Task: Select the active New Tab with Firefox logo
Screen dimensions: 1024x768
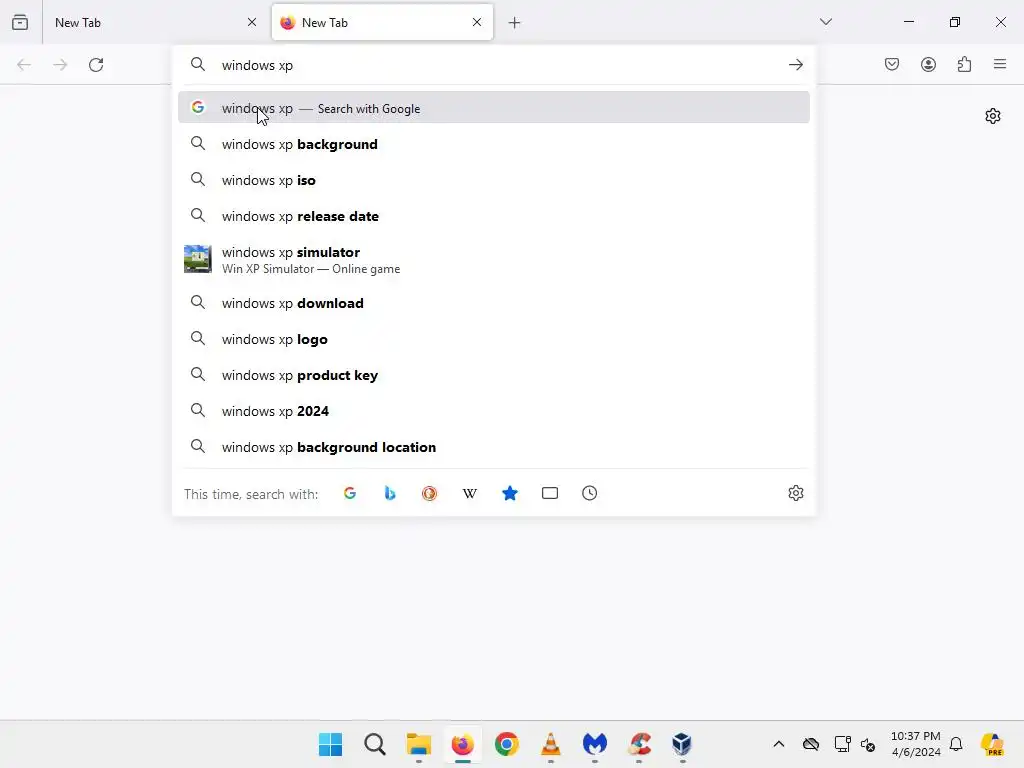Action: [382, 22]
